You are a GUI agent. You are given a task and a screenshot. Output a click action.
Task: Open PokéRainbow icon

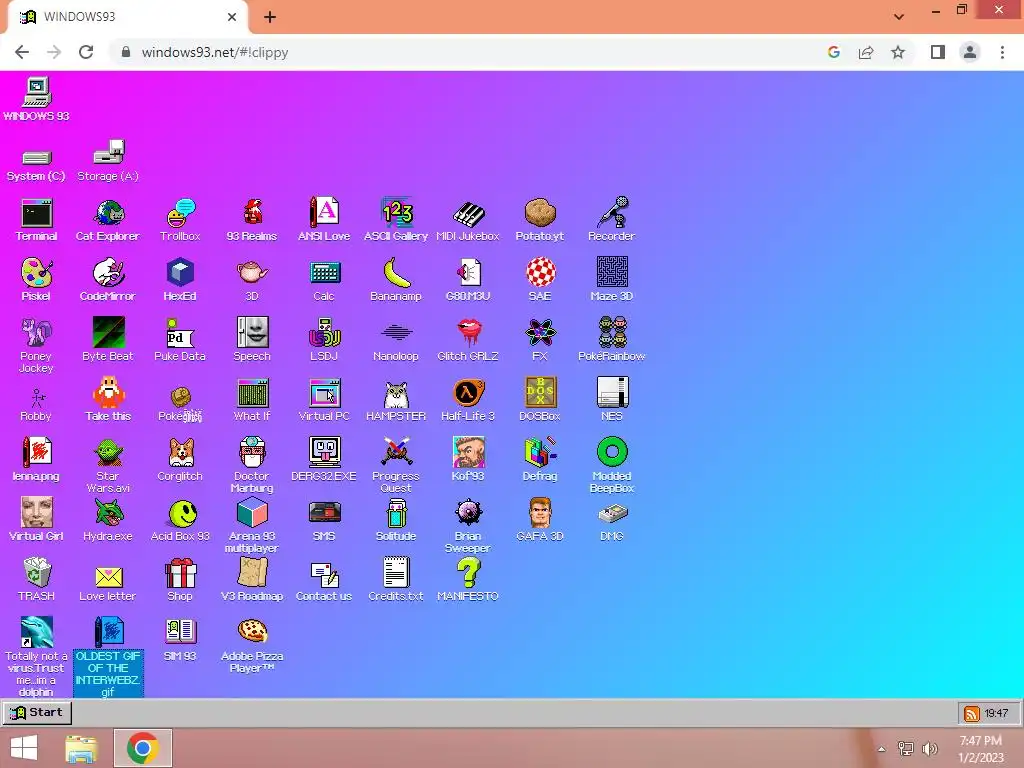click(612, 333)
